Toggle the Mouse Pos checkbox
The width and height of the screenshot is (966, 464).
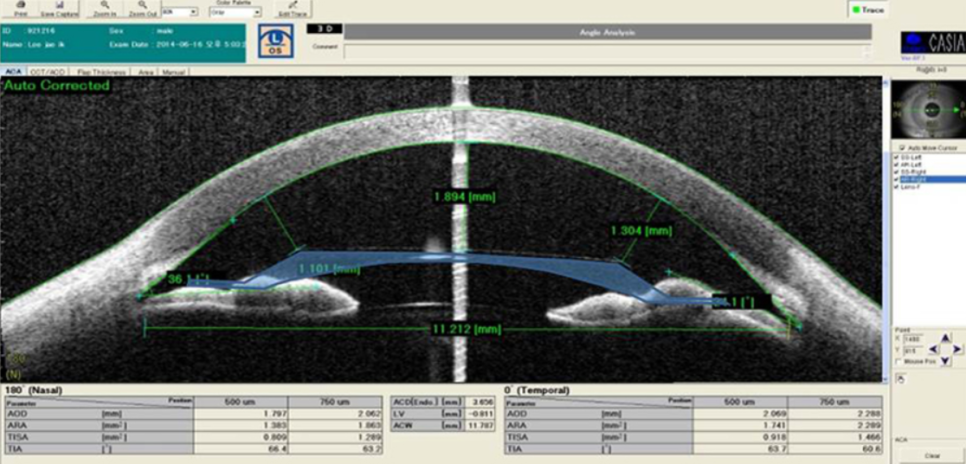pos(902,360)
